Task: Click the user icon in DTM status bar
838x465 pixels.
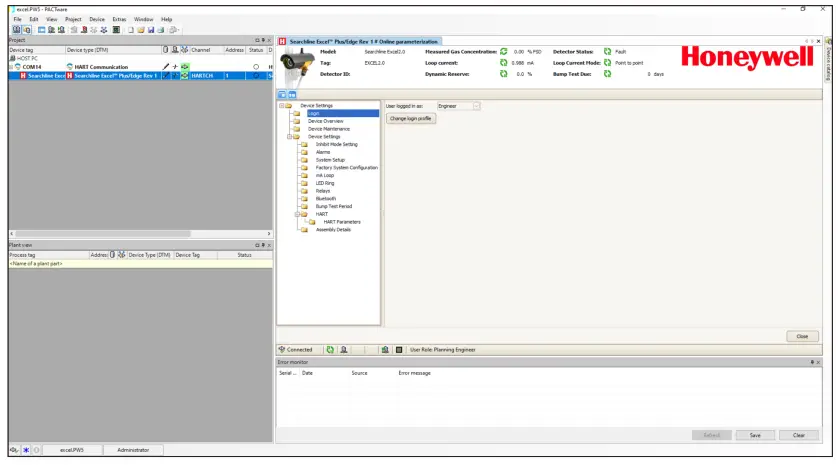Action: tap(344, 350)
